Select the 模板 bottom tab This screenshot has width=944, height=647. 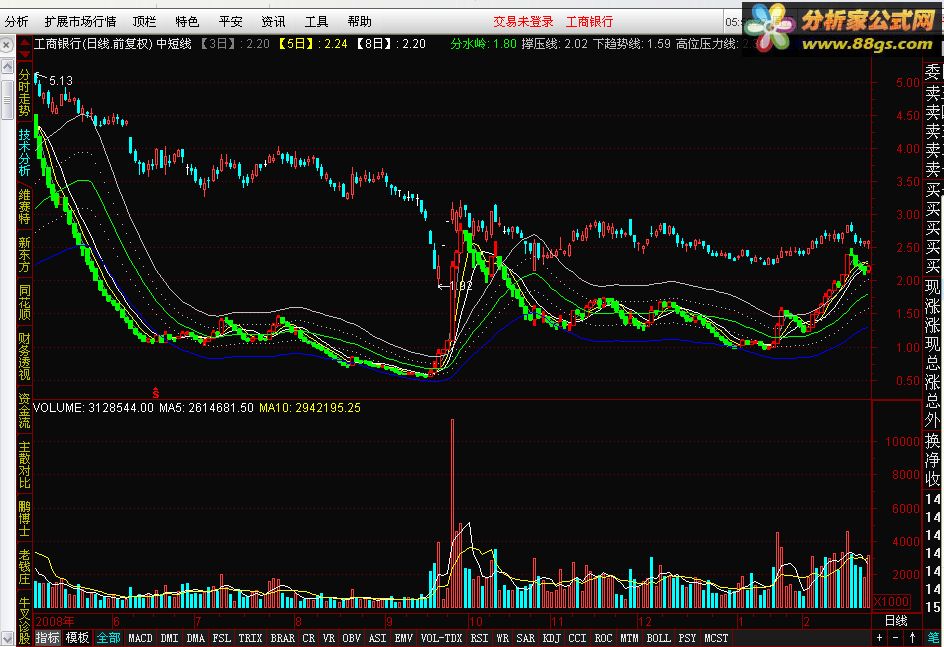point(78,638)
